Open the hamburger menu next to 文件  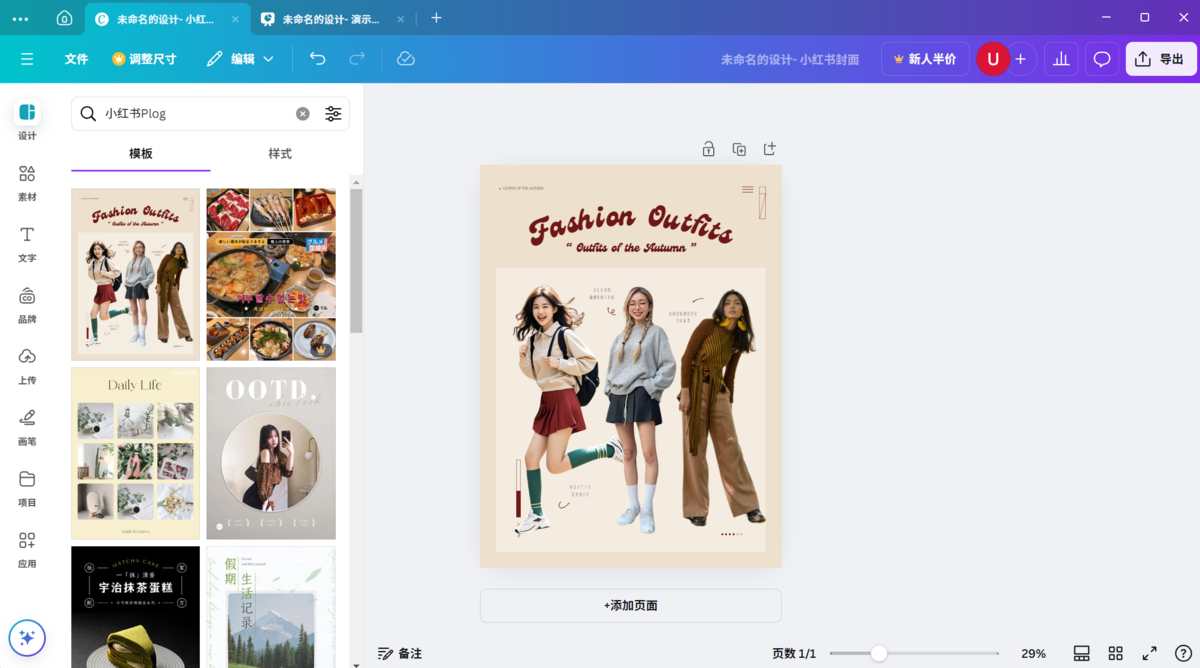27,59
